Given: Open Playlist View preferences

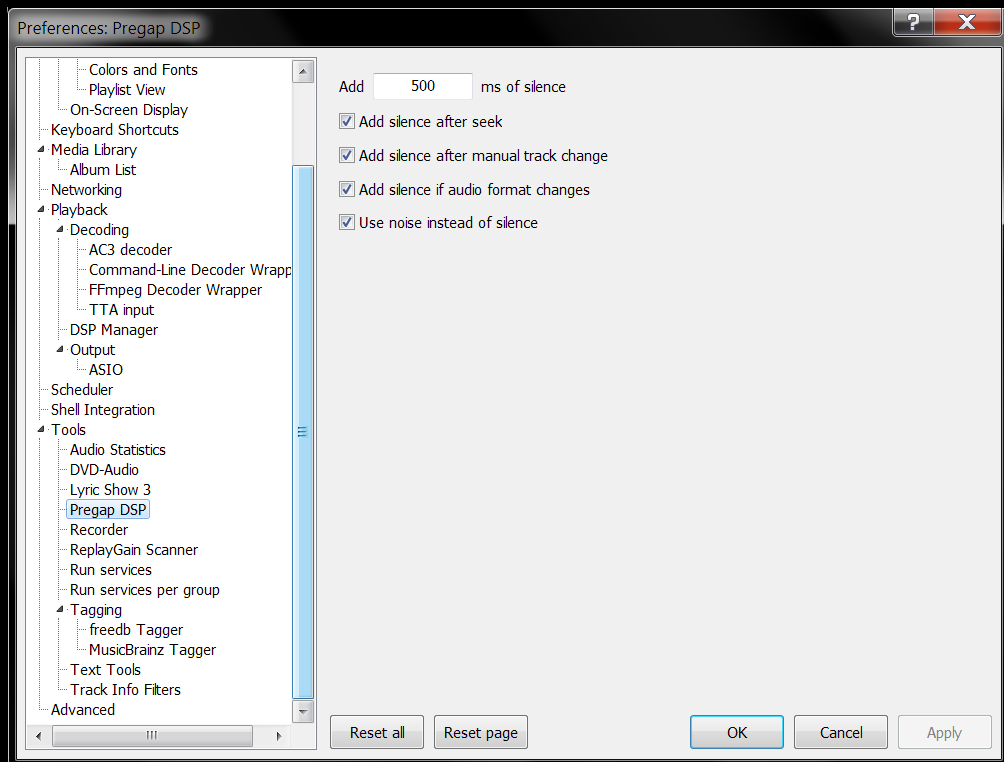Looking at the screenshot, I should point(127,90).
